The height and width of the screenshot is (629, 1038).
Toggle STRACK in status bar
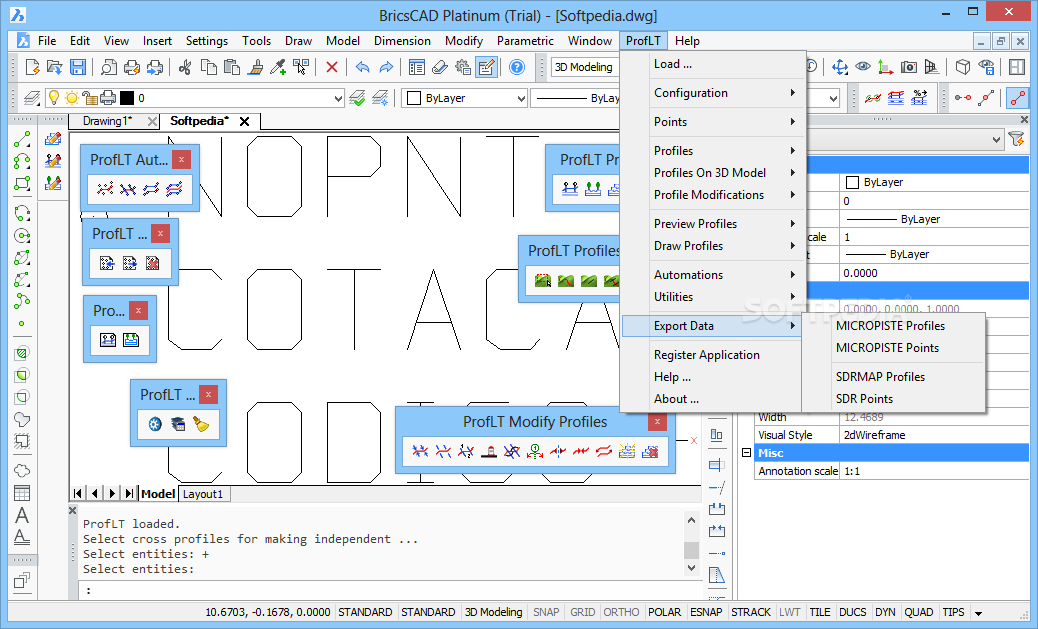click(751, 612)
